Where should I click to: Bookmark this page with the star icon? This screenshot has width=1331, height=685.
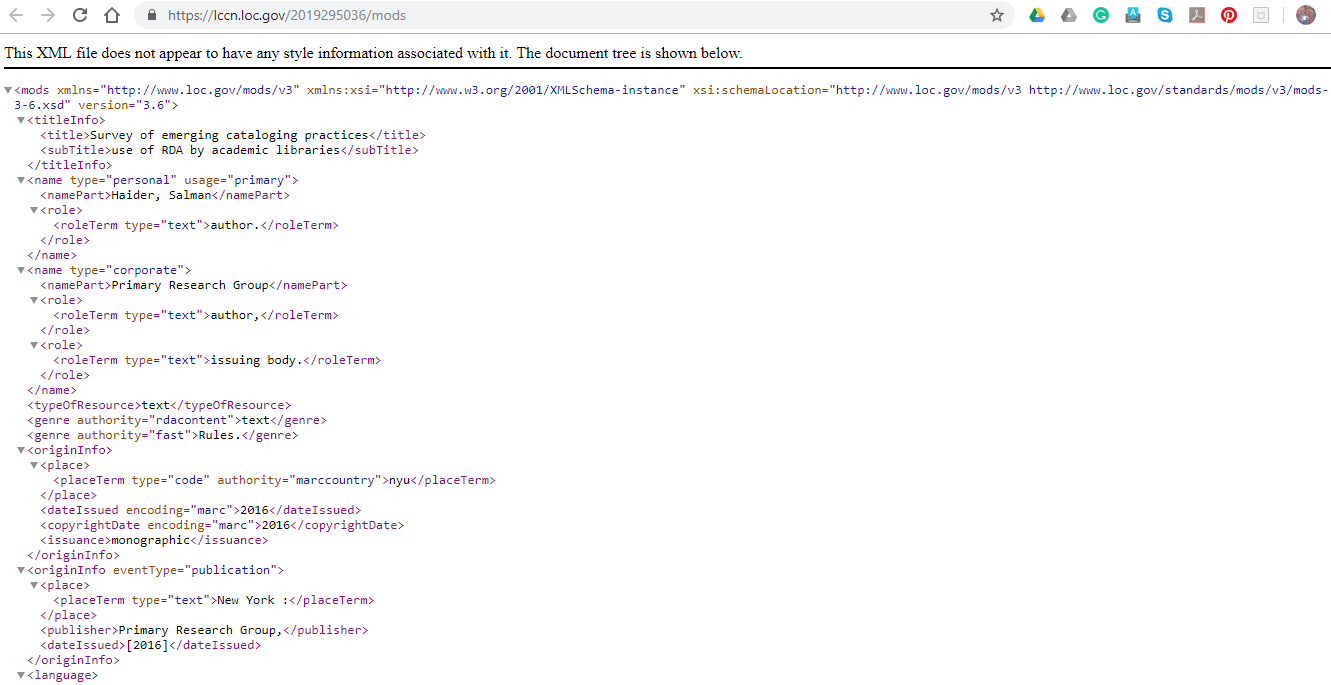coord(996,15)
